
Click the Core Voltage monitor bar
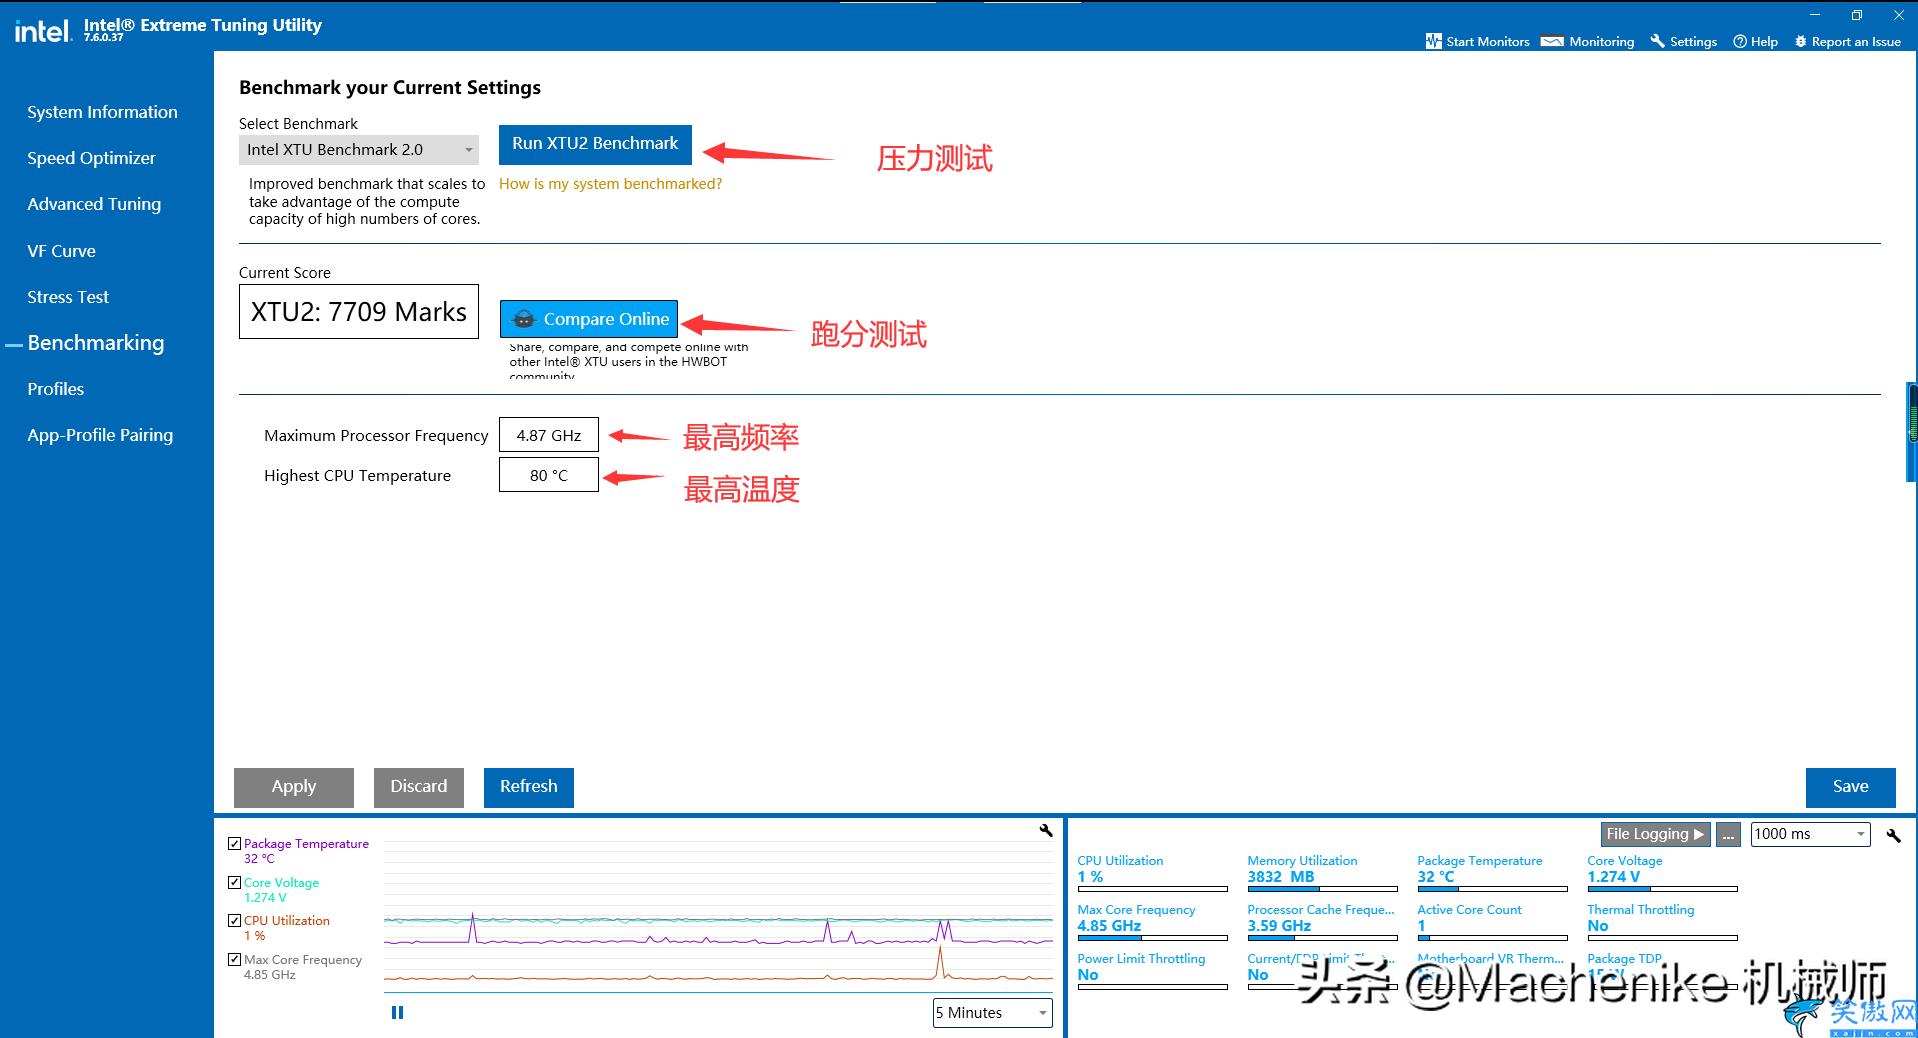click(x=1662, y=889)
